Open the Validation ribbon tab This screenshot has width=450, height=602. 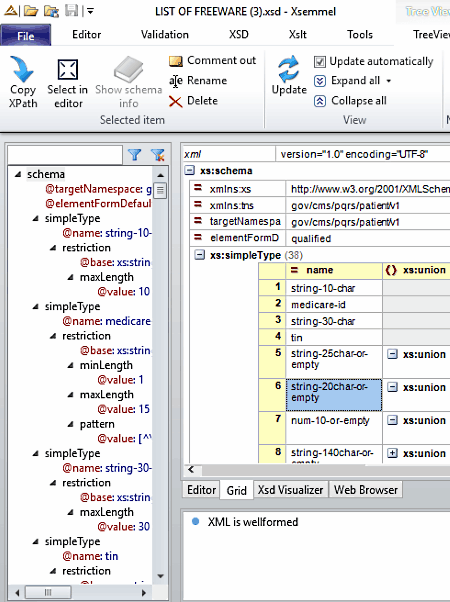165,35
